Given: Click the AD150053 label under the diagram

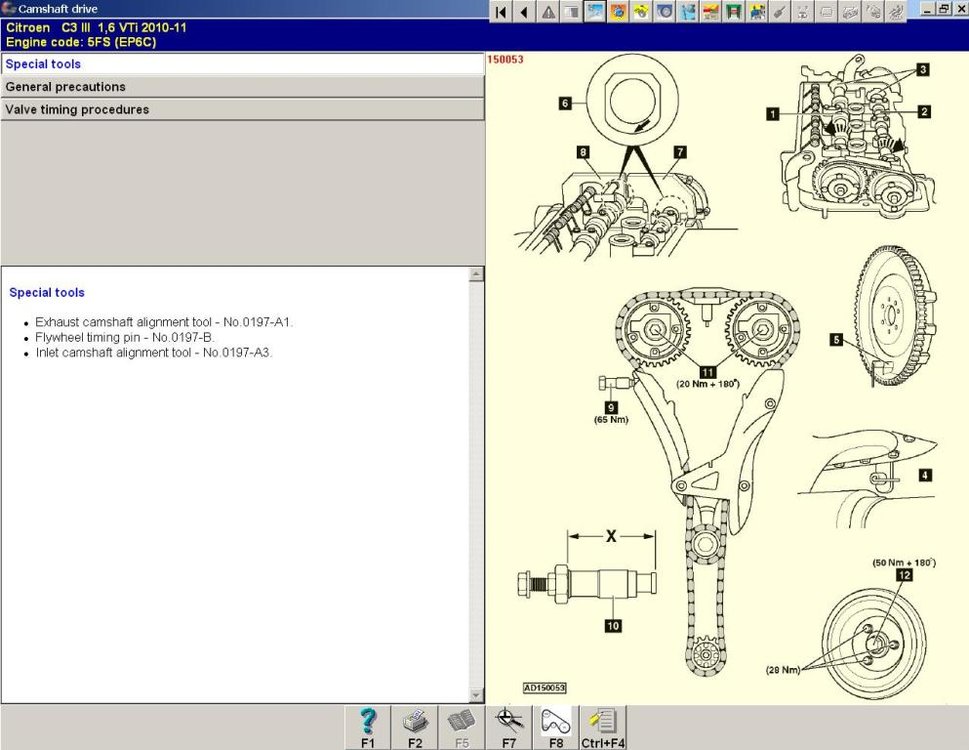Looking at the screenshot, I should [x=544, y=688].
